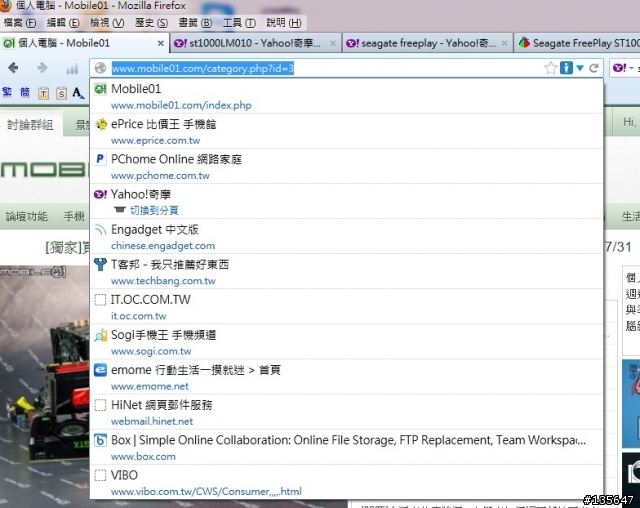
Task: Click the emome e favicon
Action: click(x=100, y=370)
